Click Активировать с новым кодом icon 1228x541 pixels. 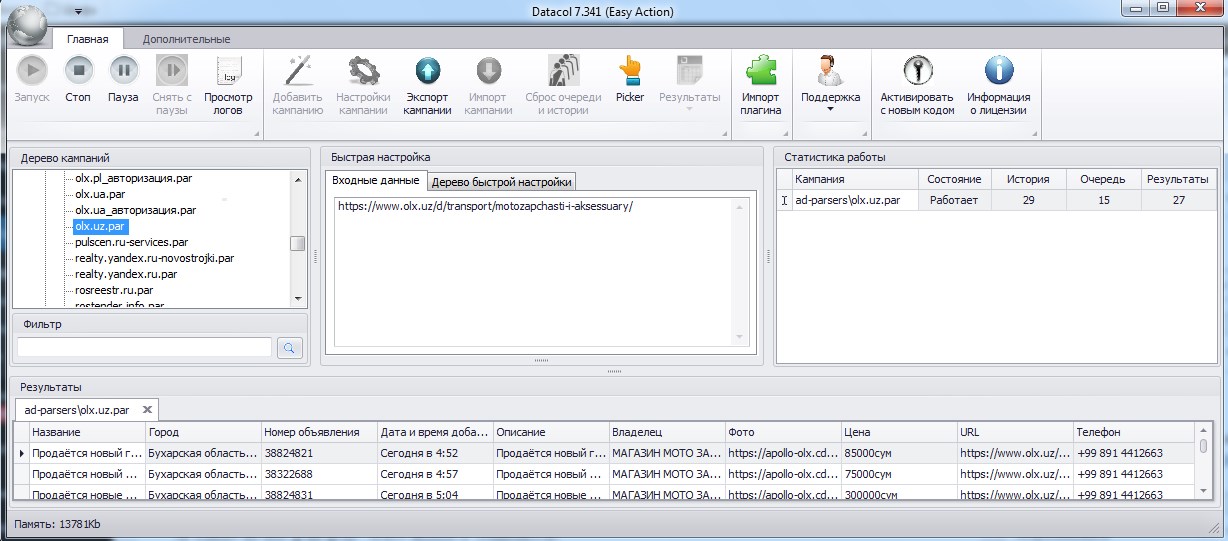click(917, 72)
